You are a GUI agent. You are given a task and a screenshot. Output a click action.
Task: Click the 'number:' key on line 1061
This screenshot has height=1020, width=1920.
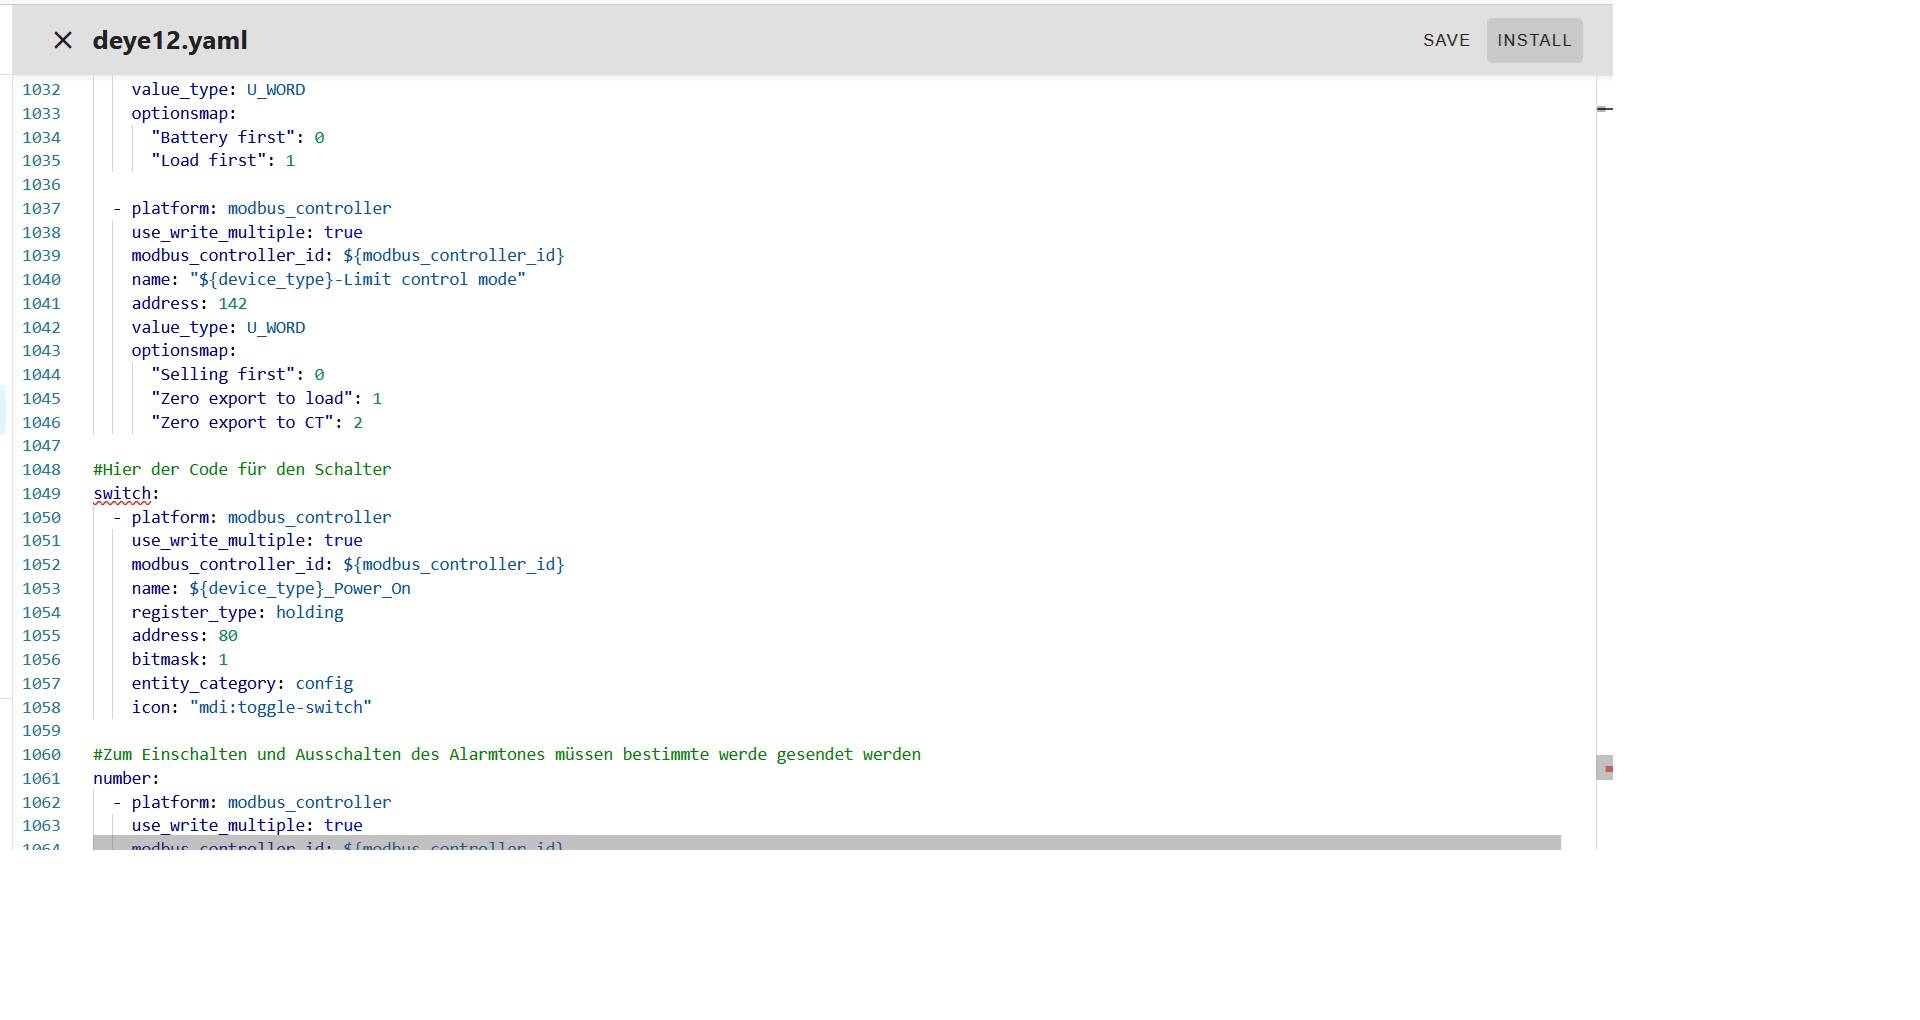click(x=126, y=778)
